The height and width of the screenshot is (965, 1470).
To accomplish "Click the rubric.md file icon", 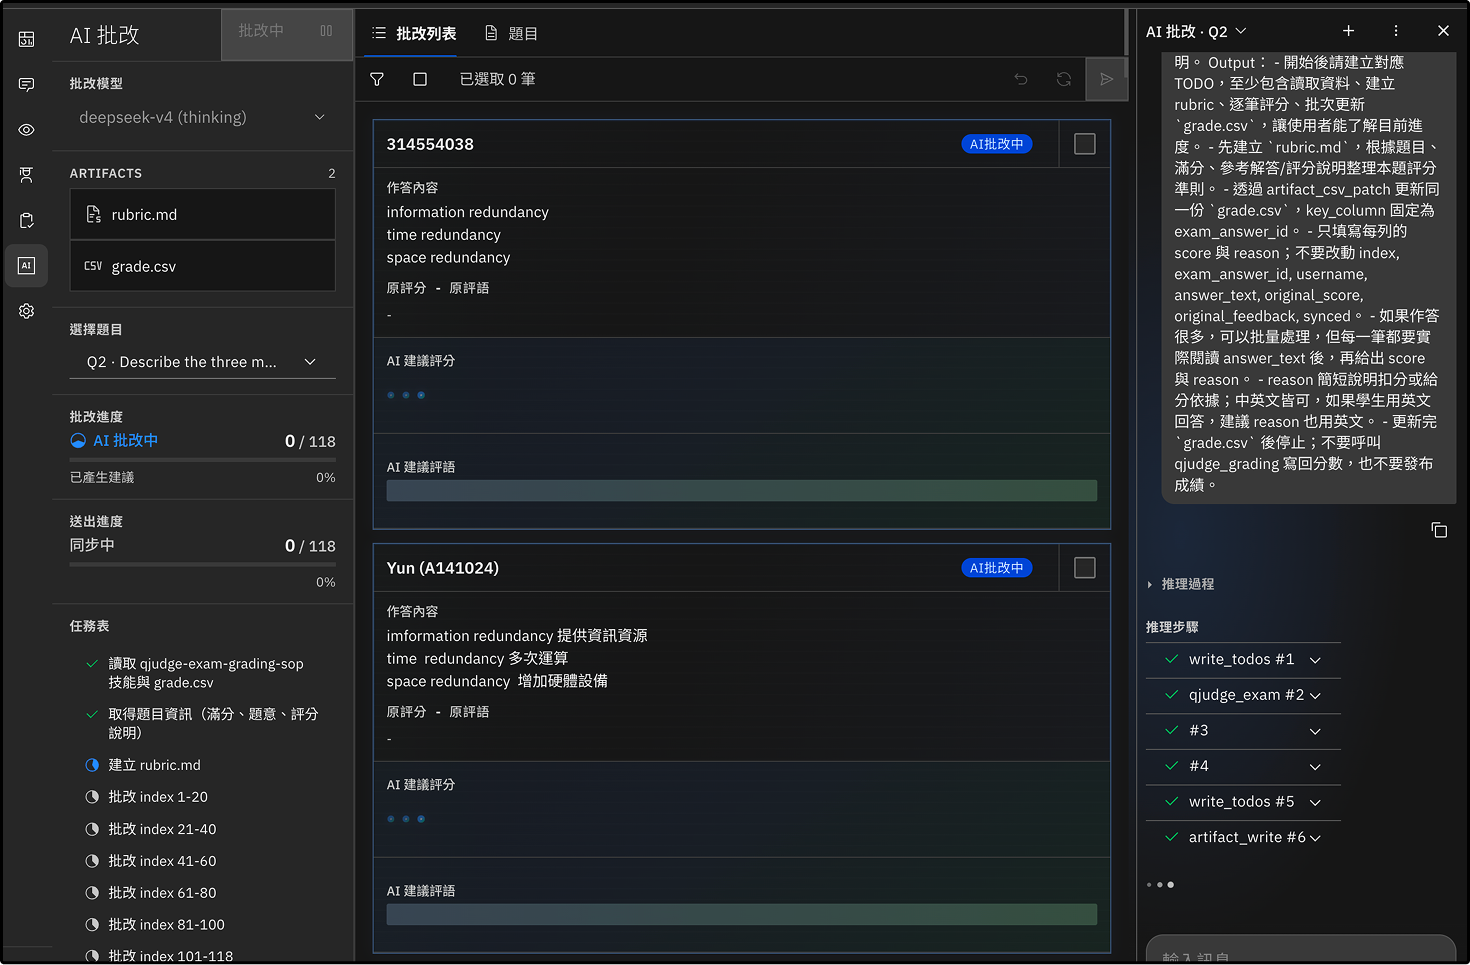I will coord(93,214).
